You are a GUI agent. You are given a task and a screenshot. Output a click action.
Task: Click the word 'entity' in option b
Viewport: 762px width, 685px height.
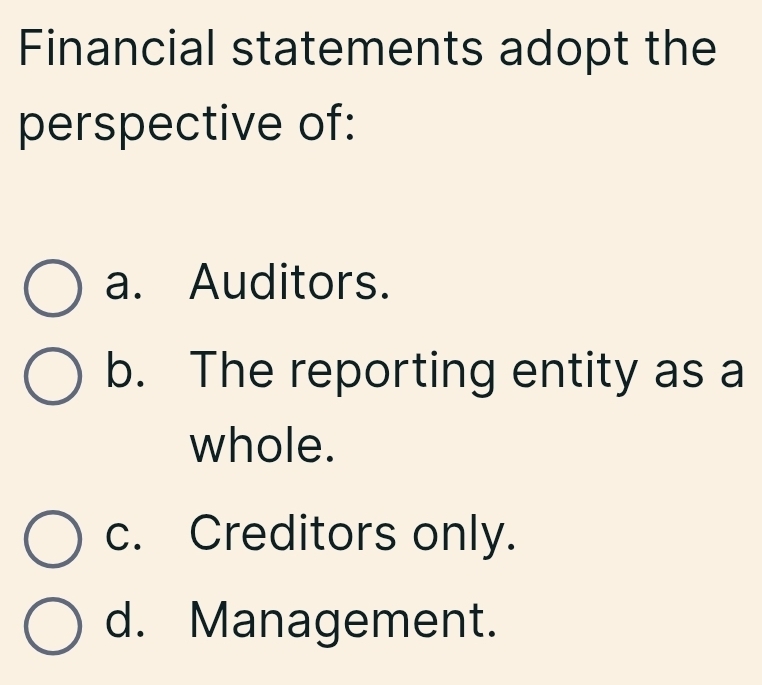click(574, 373)
